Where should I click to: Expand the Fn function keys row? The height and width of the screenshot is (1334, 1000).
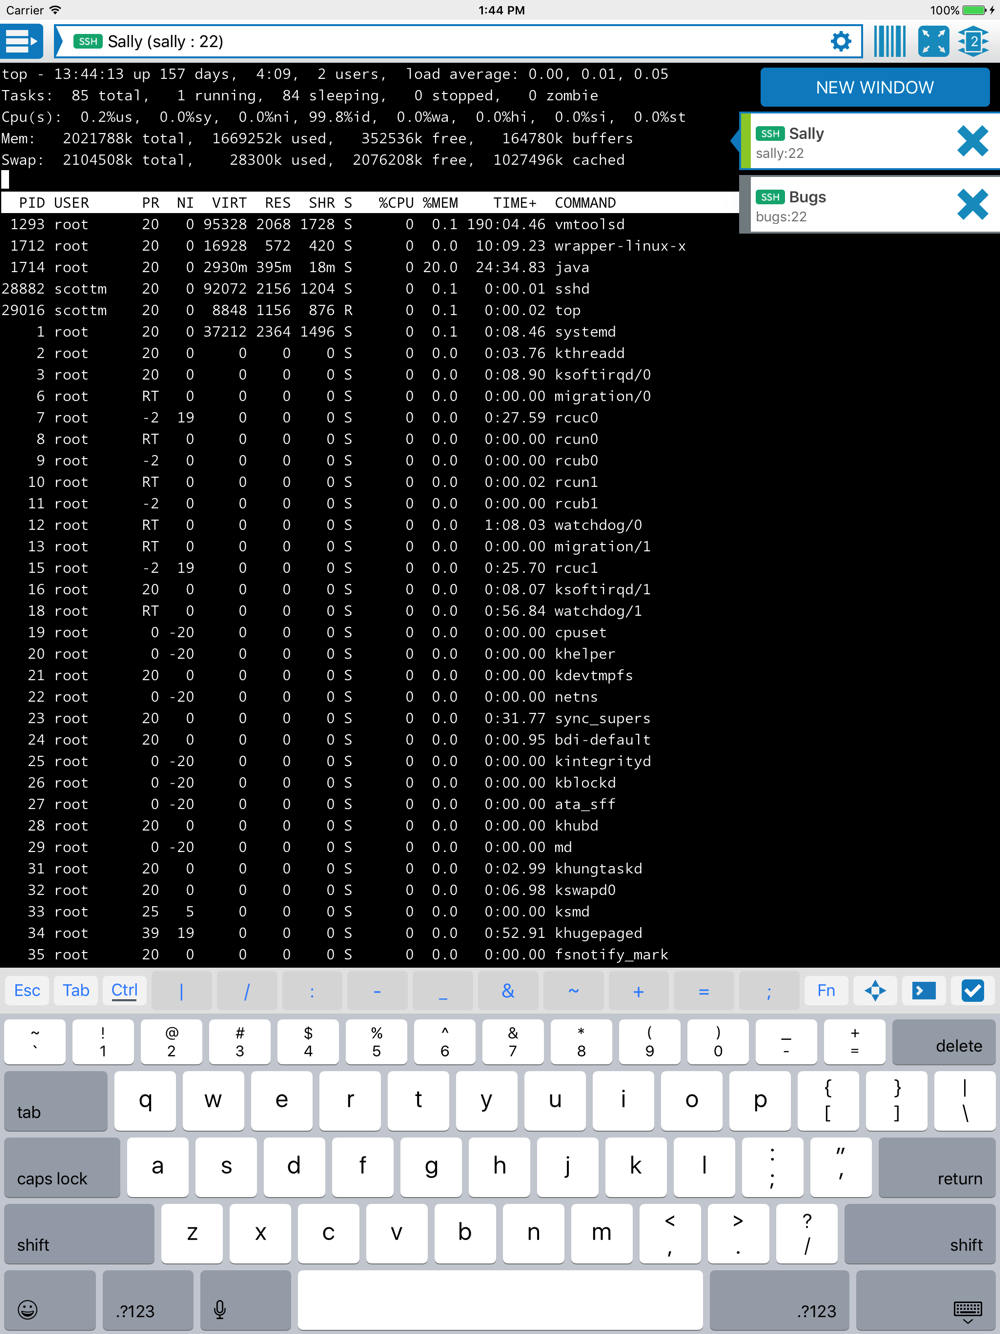(x=826, y=991)
